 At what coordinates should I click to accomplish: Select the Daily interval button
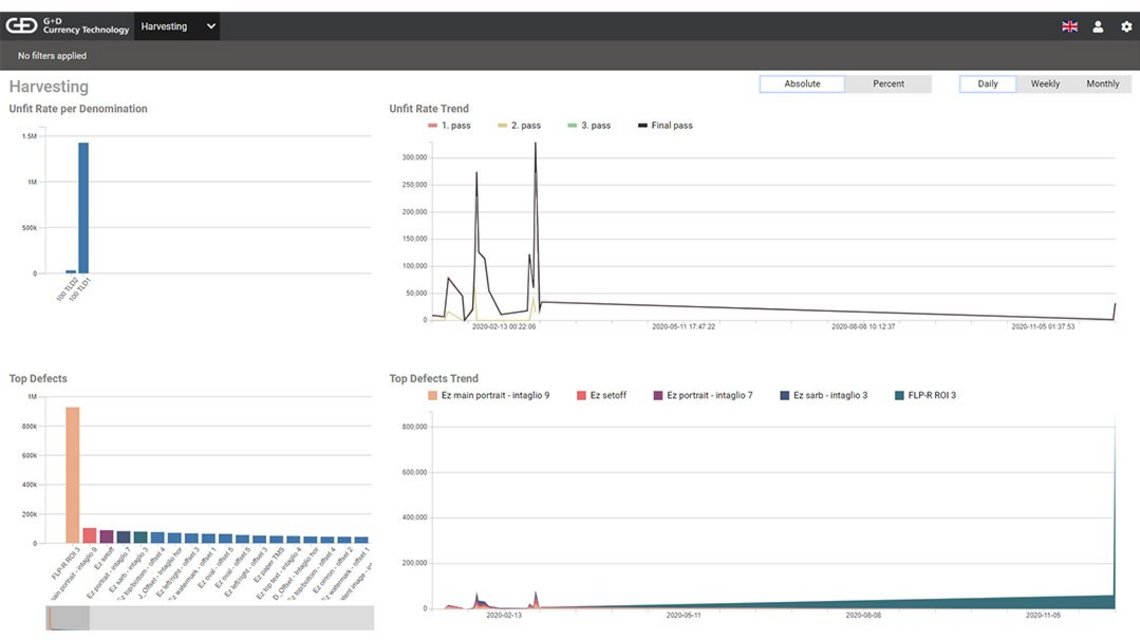tap(987, 84)
